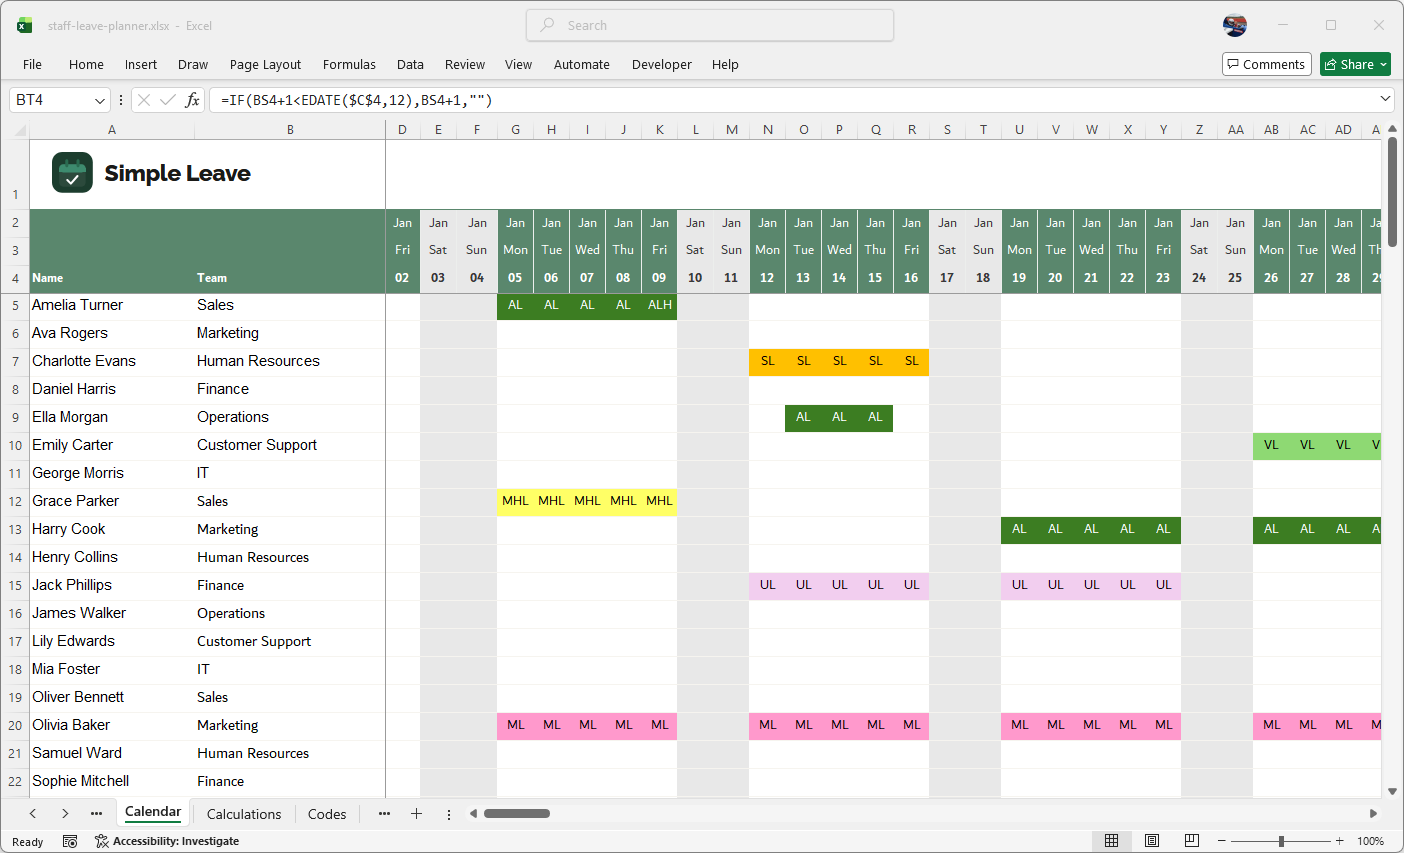This screenshot has width=1404, height=853.
Task: Adjust the zoom slider handle
Action: (1281, 841)
